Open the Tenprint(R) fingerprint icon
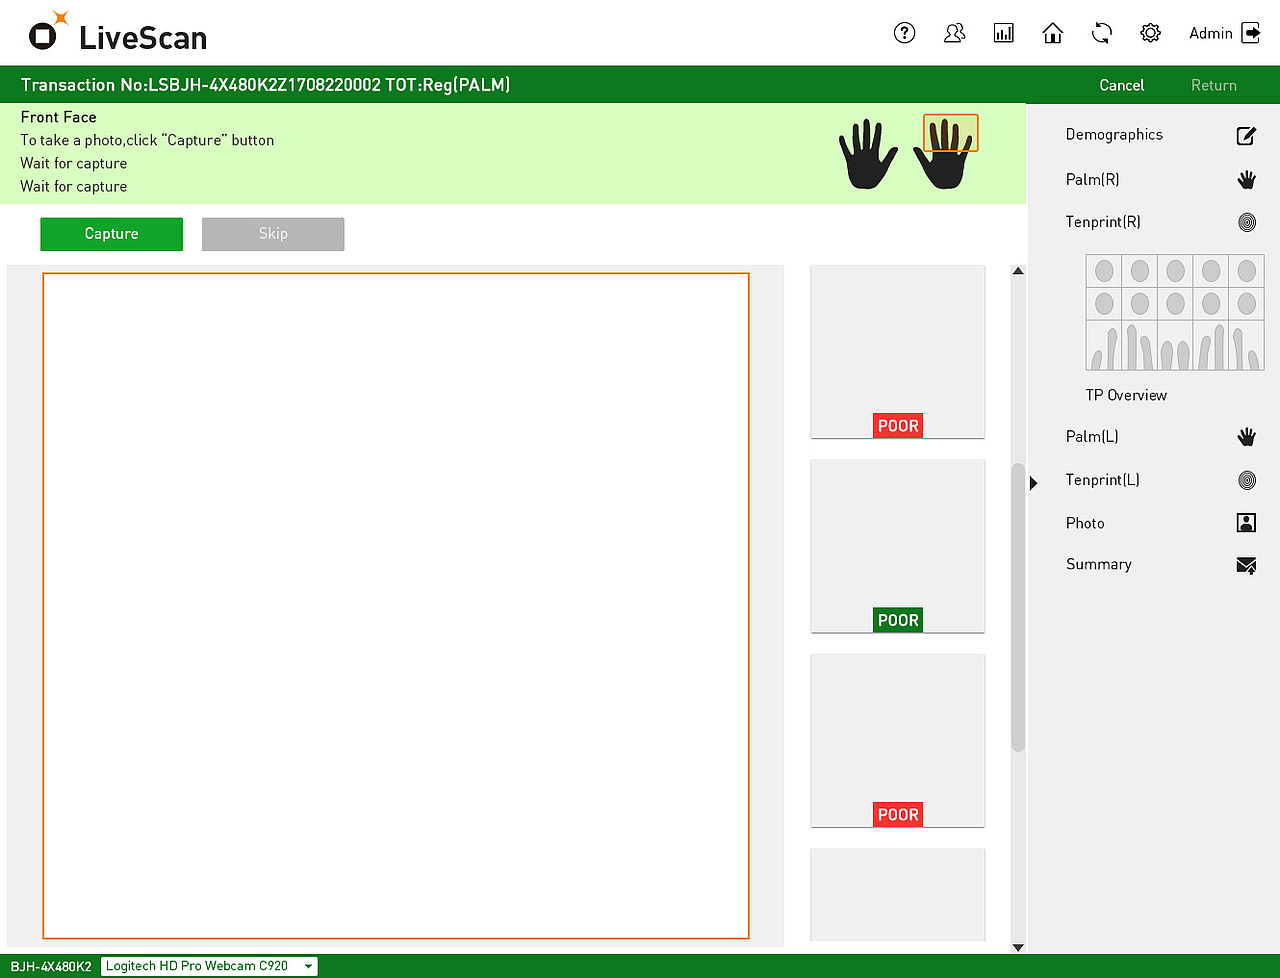The height and width of the screenshot is (978, 1280). (1246, 222)
